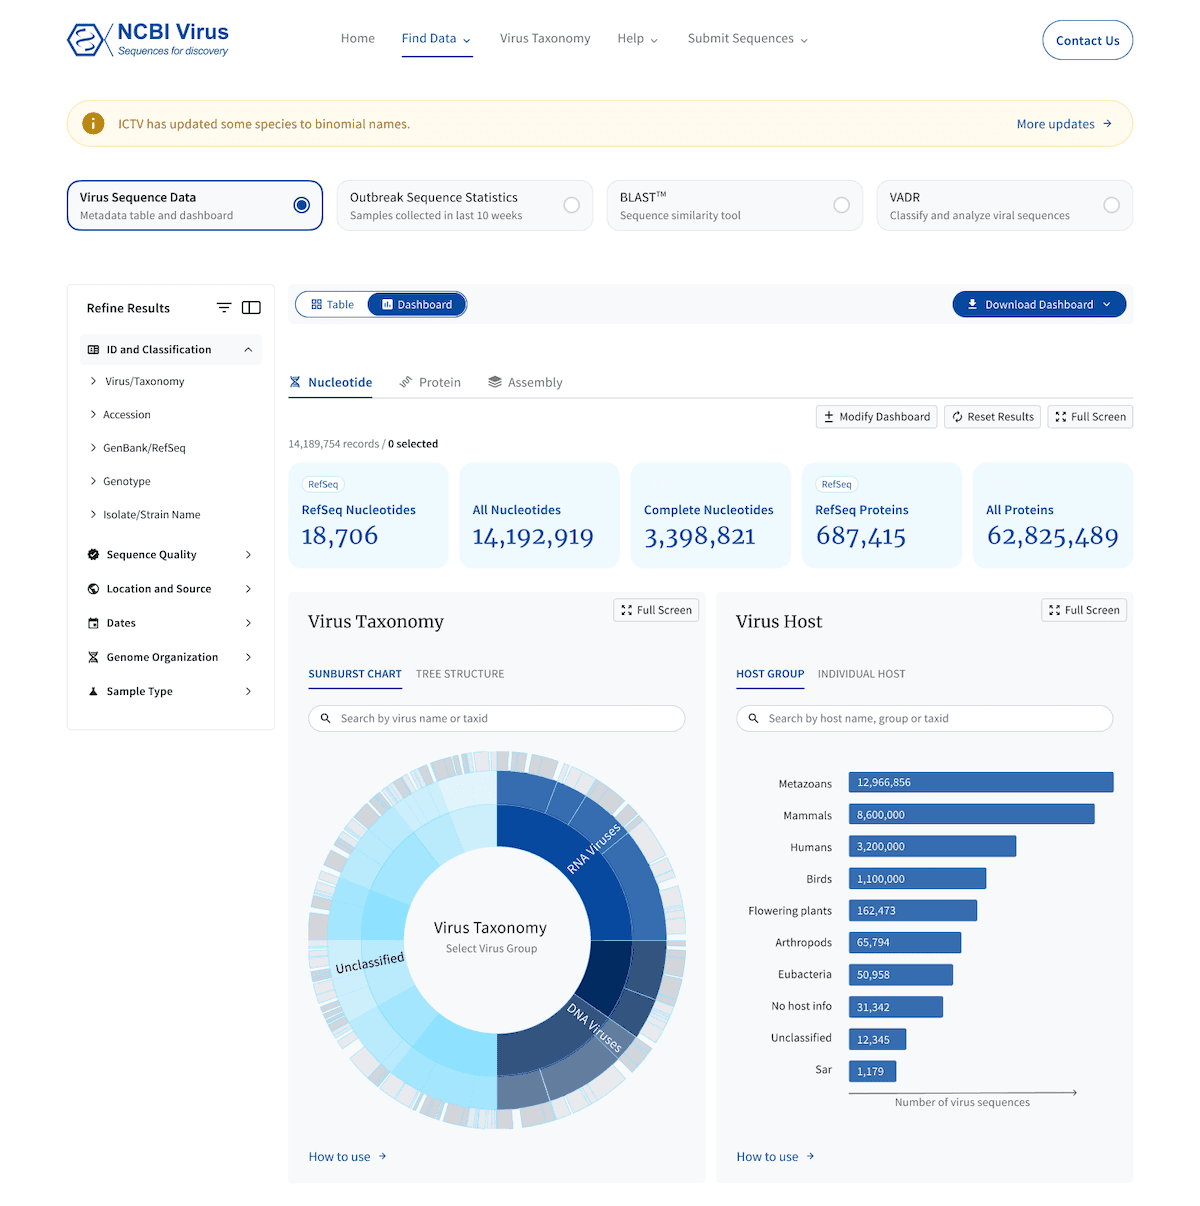Open the dashboard Full Screen button in toolbar
Screen dimensions: 1200x1206
[x=1090, y=416]
